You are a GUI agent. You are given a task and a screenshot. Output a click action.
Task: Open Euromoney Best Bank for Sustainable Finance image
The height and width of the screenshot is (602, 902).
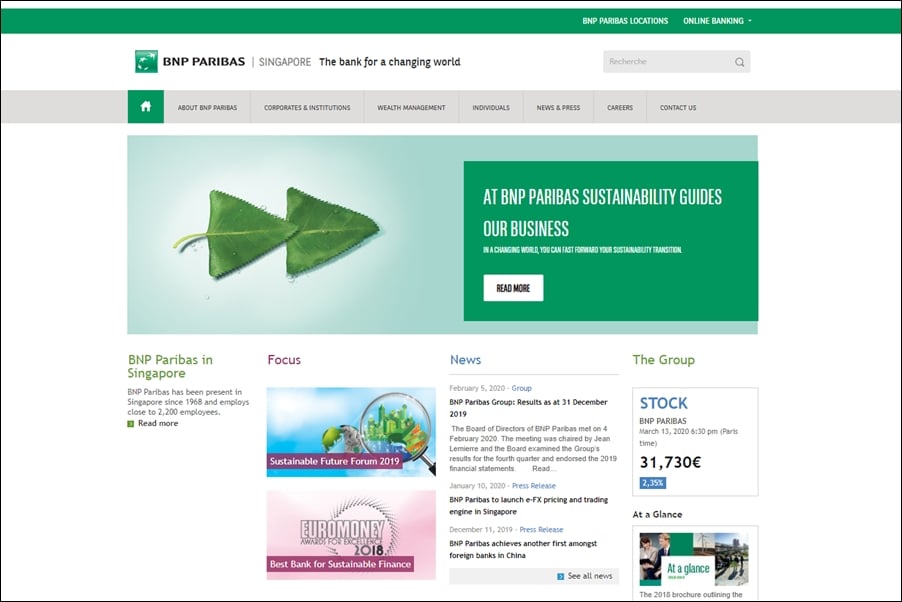pos(351,535)
